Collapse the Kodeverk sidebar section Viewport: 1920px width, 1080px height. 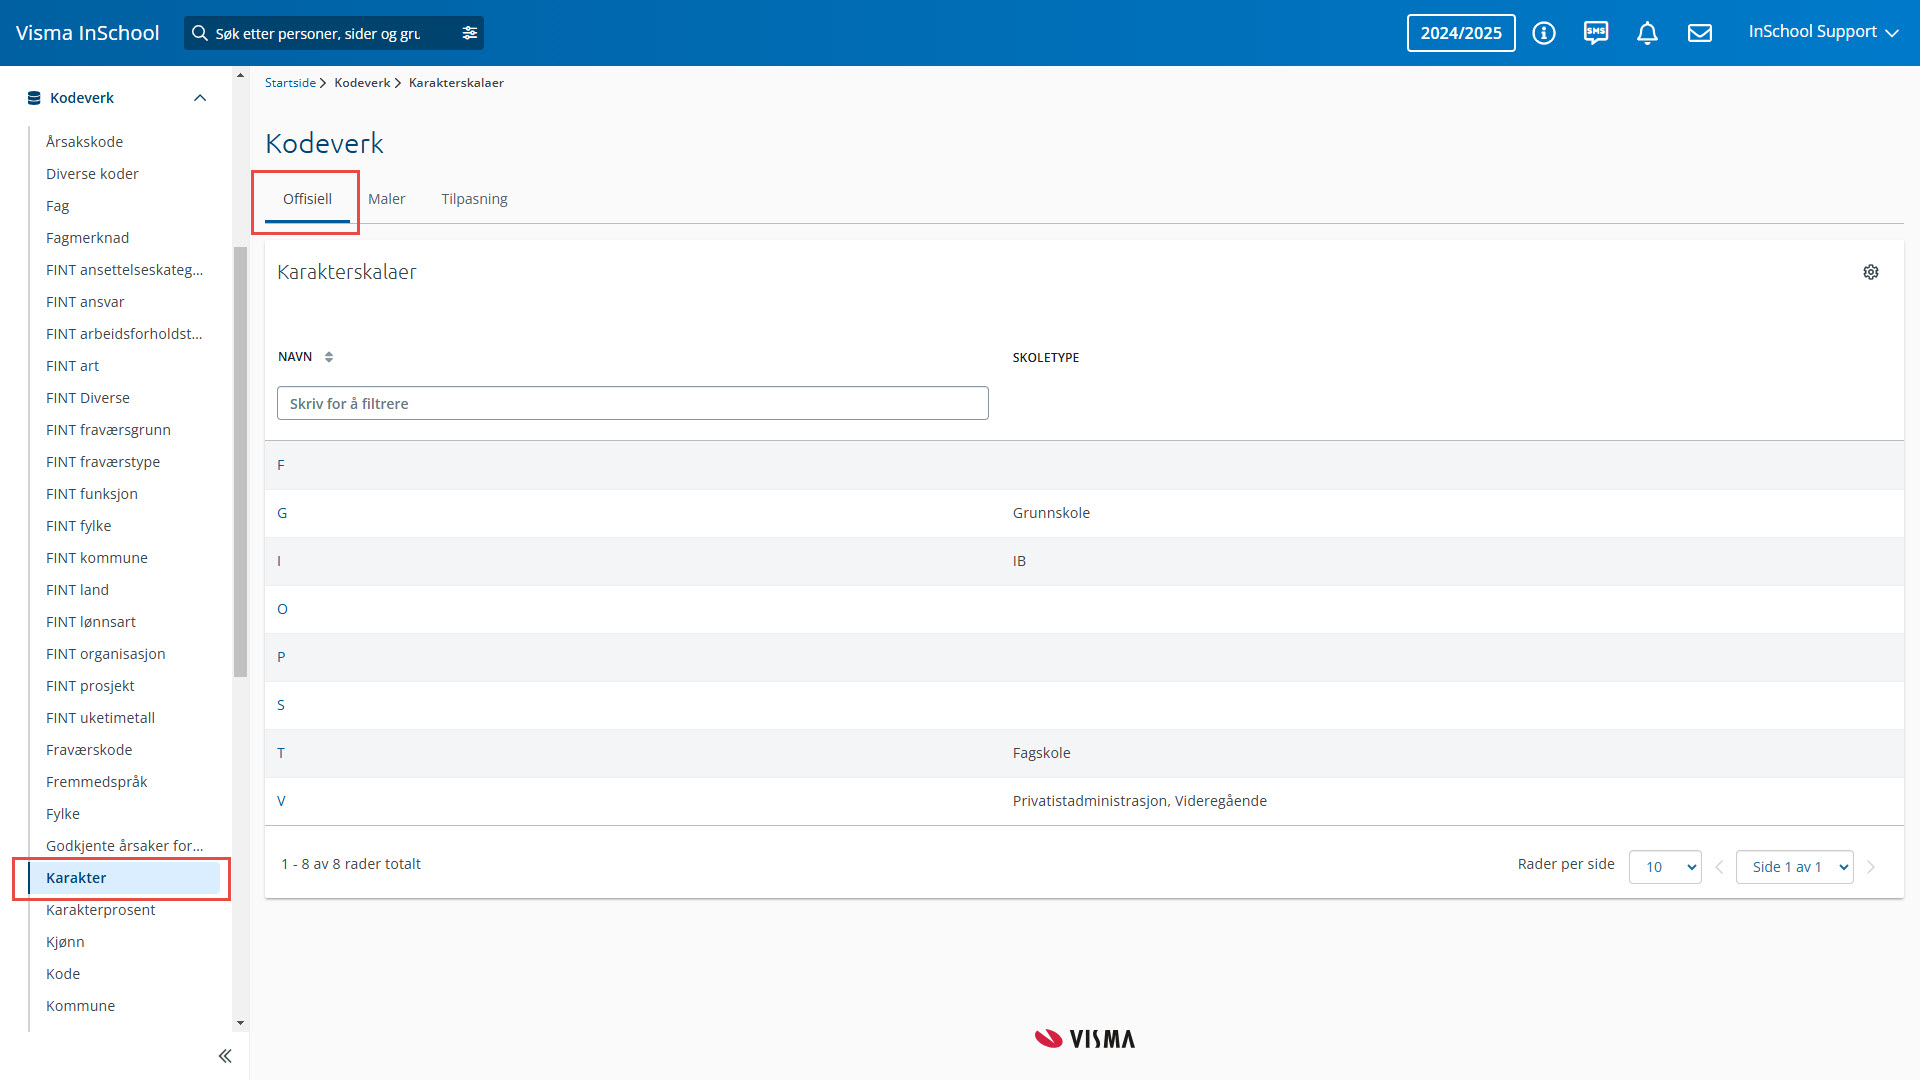[x=200, y=98]
